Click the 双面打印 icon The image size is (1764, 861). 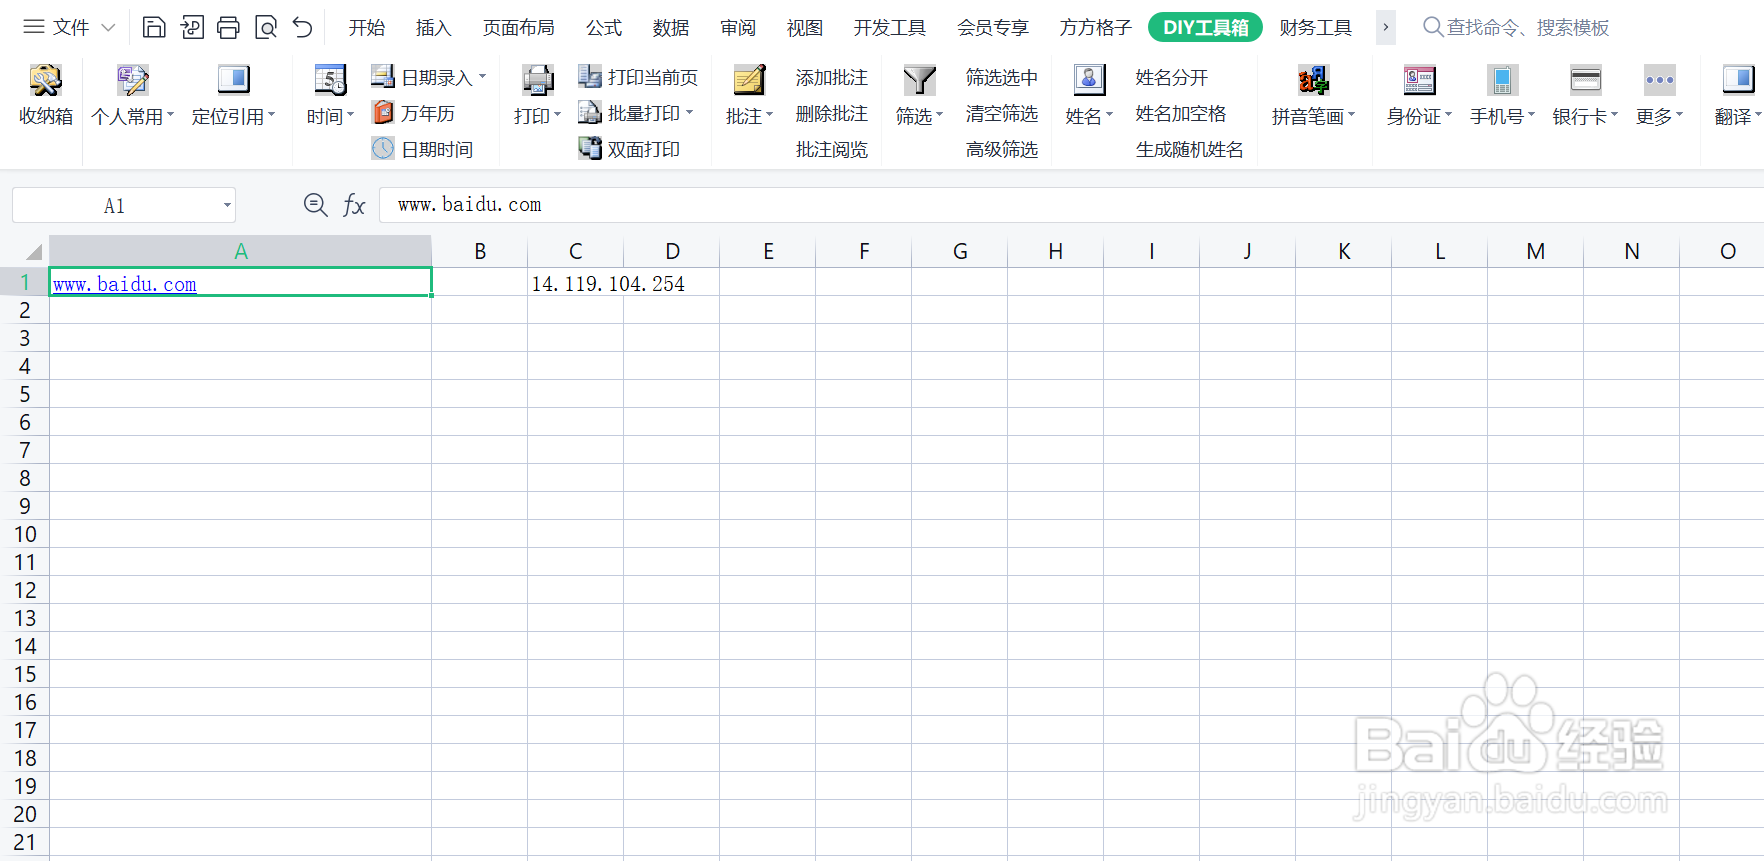[x=590, y=149]
